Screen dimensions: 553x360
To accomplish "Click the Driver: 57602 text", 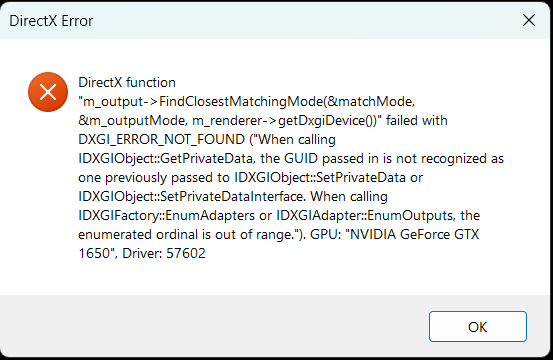I will pos(164,254).
